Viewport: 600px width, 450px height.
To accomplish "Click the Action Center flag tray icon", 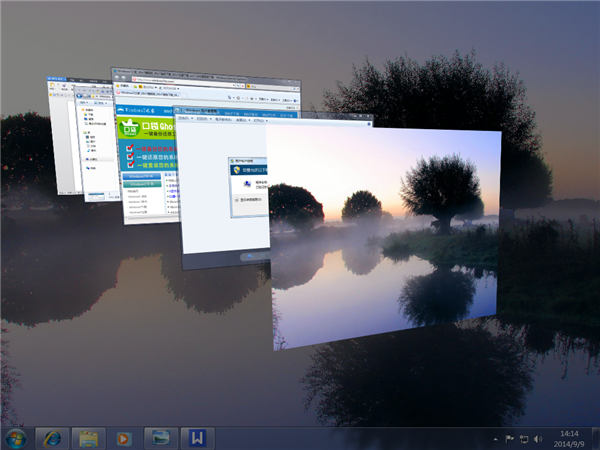I will [x=509, y=438].
